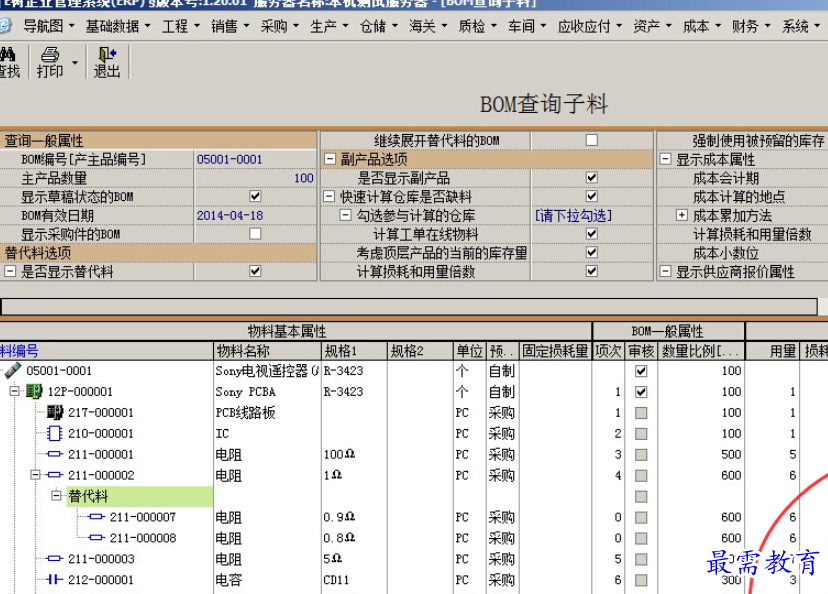Click the ERP application icon beside 导航图
This screenshot has height=594, width=828.
(x=5, y=25)
